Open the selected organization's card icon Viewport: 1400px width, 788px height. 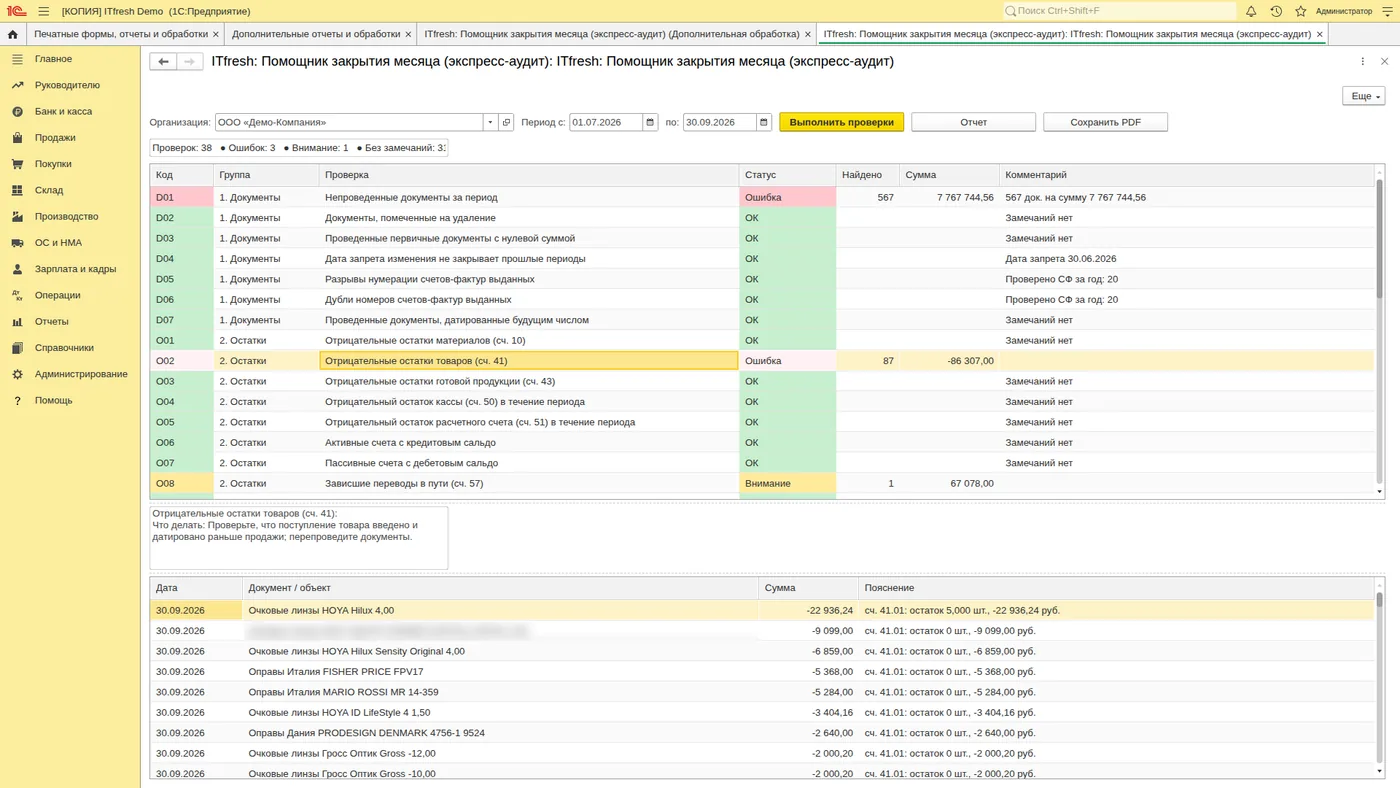click(506, 122)
